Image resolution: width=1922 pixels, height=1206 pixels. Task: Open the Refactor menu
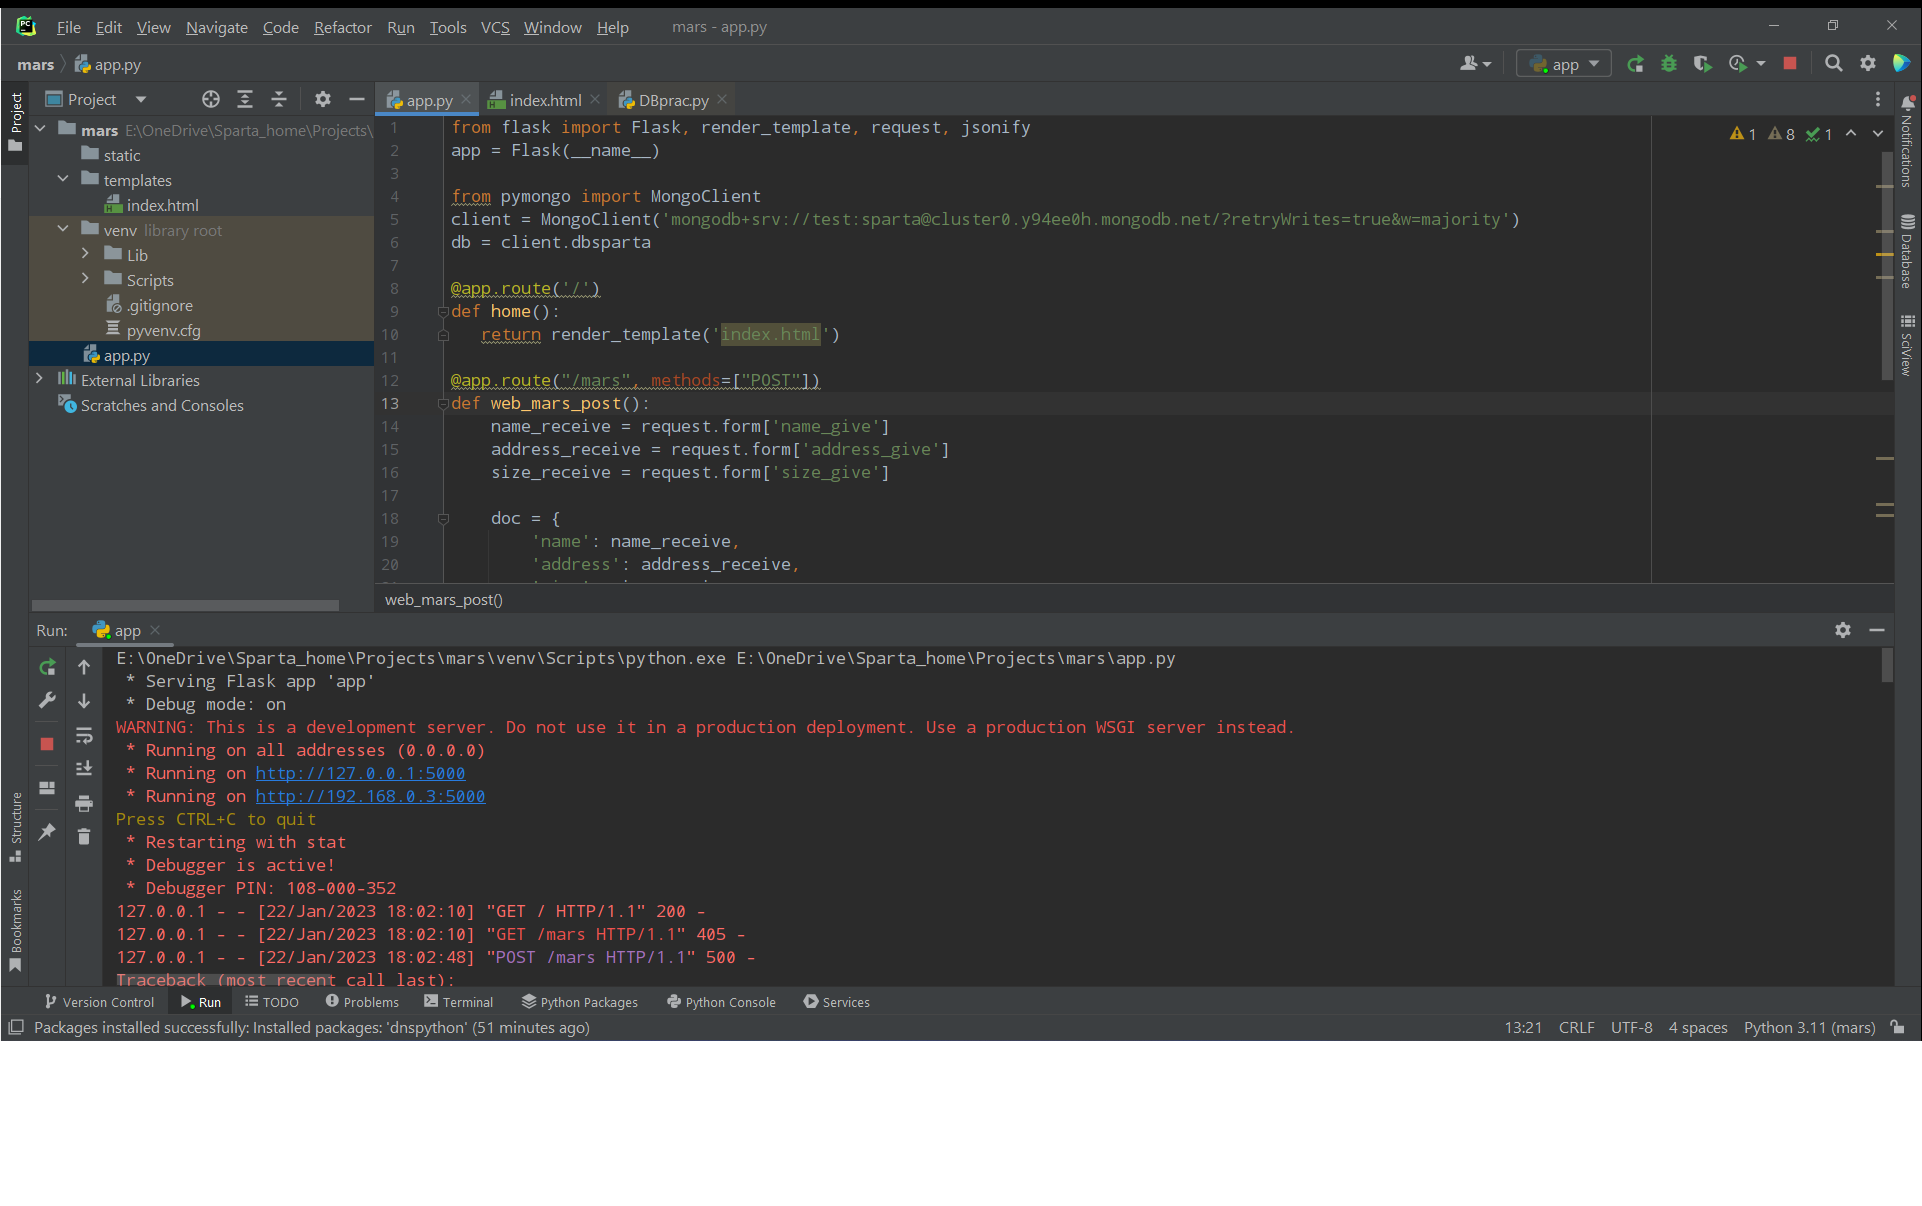(x=342, y=27)
